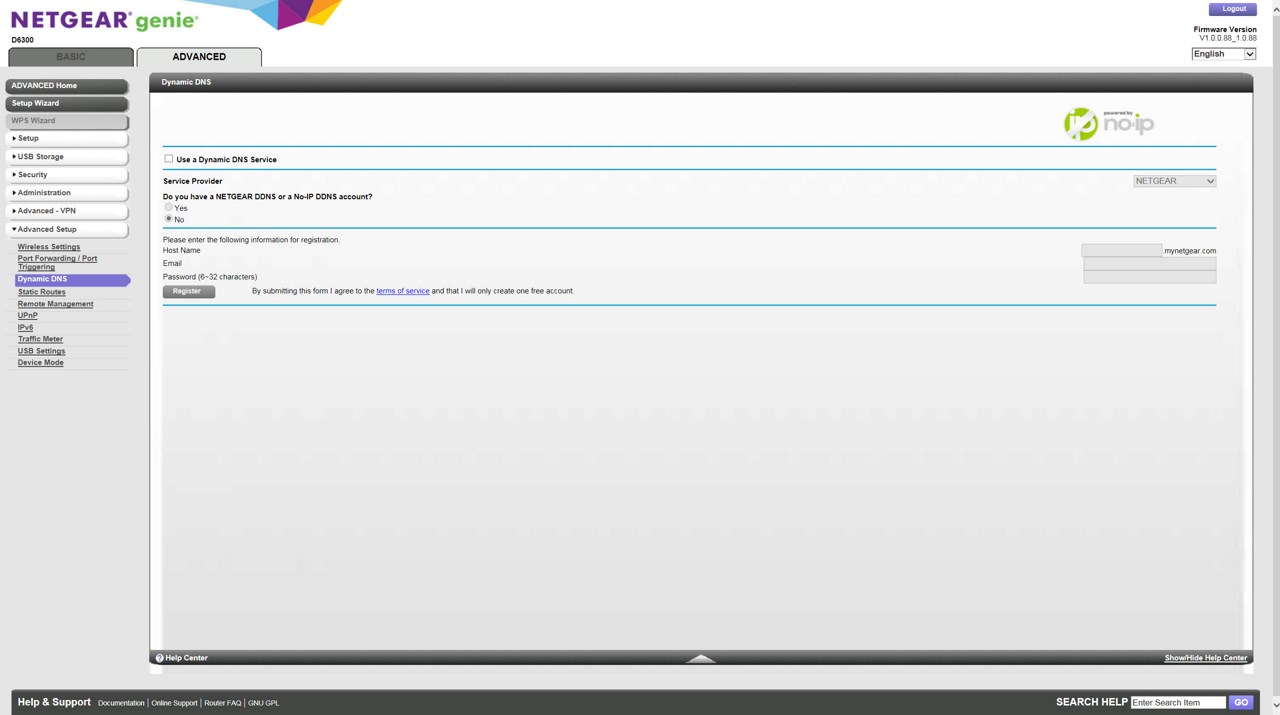Select Yes for existing DDNS account
1280x715 pixels.
(x=169, y=207)
